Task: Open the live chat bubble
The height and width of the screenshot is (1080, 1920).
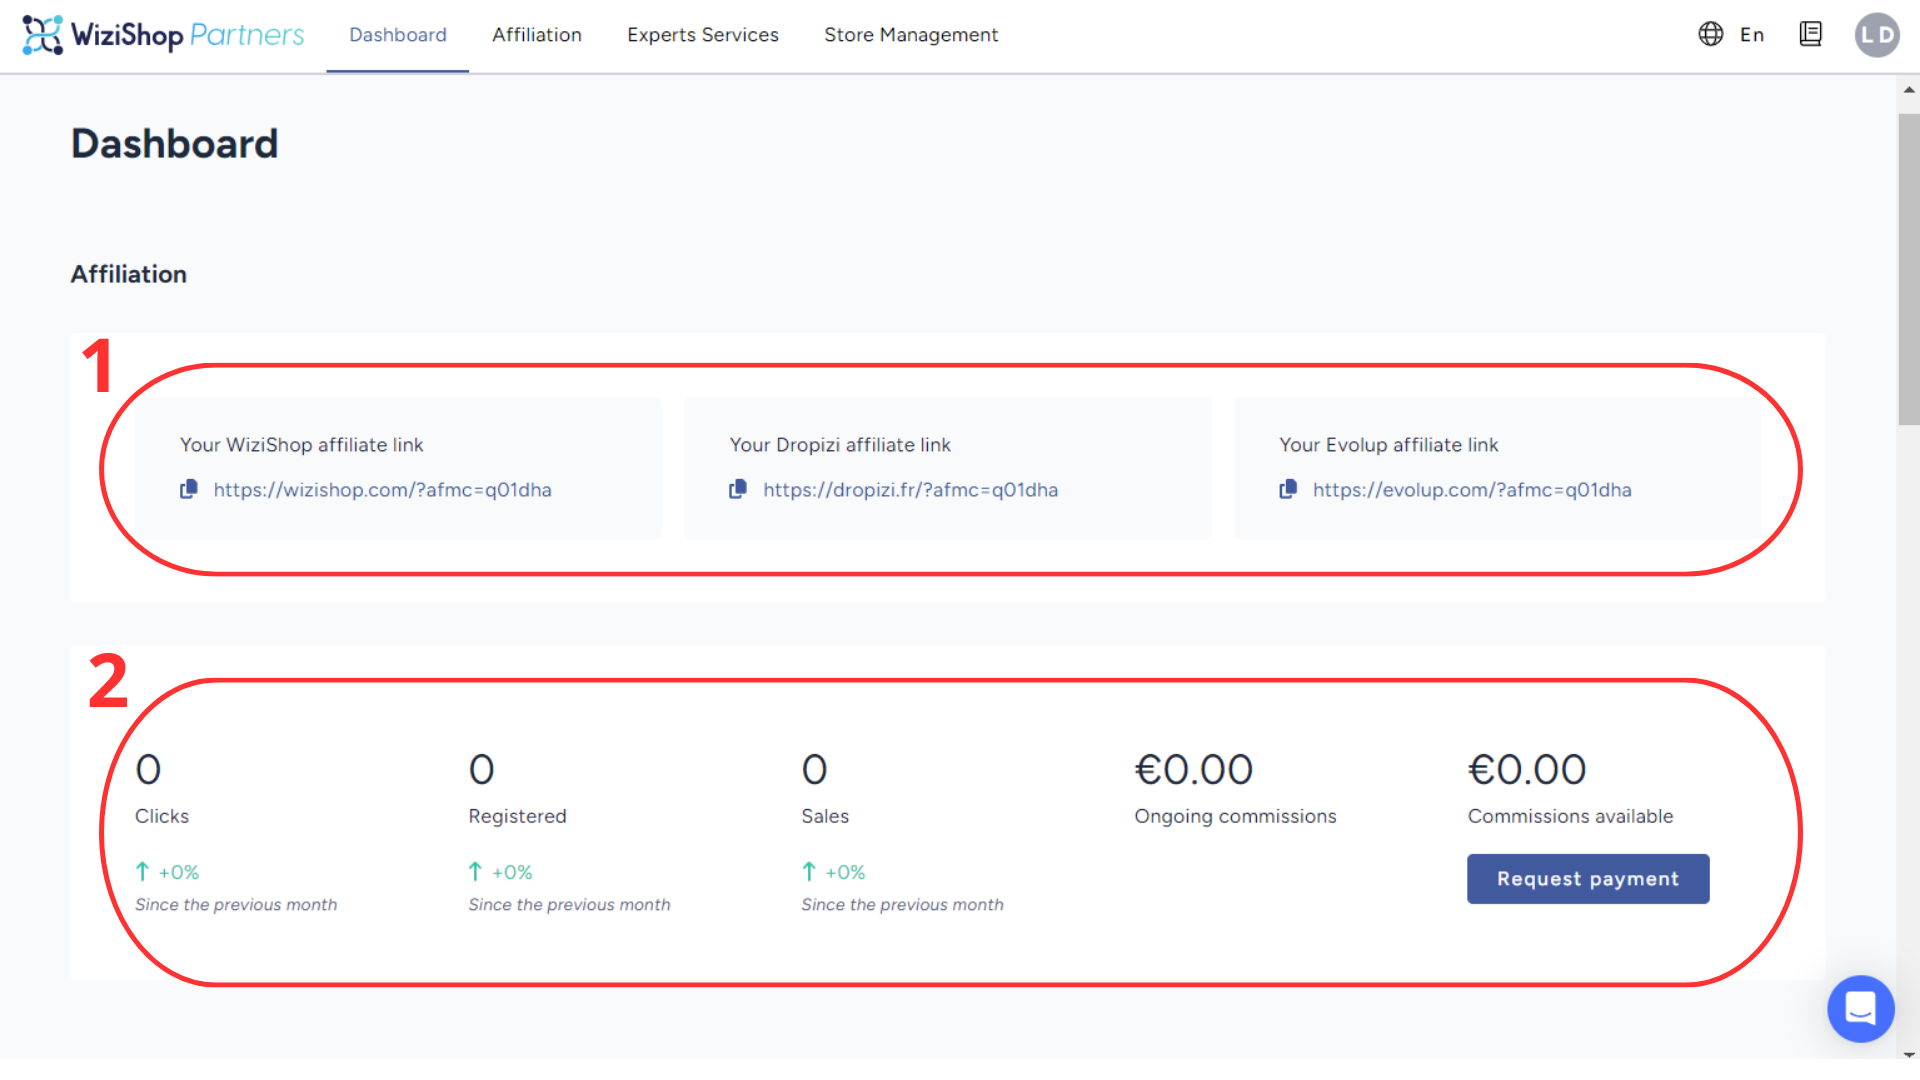Action: pyautogui.click(x=1860, y=1008)
